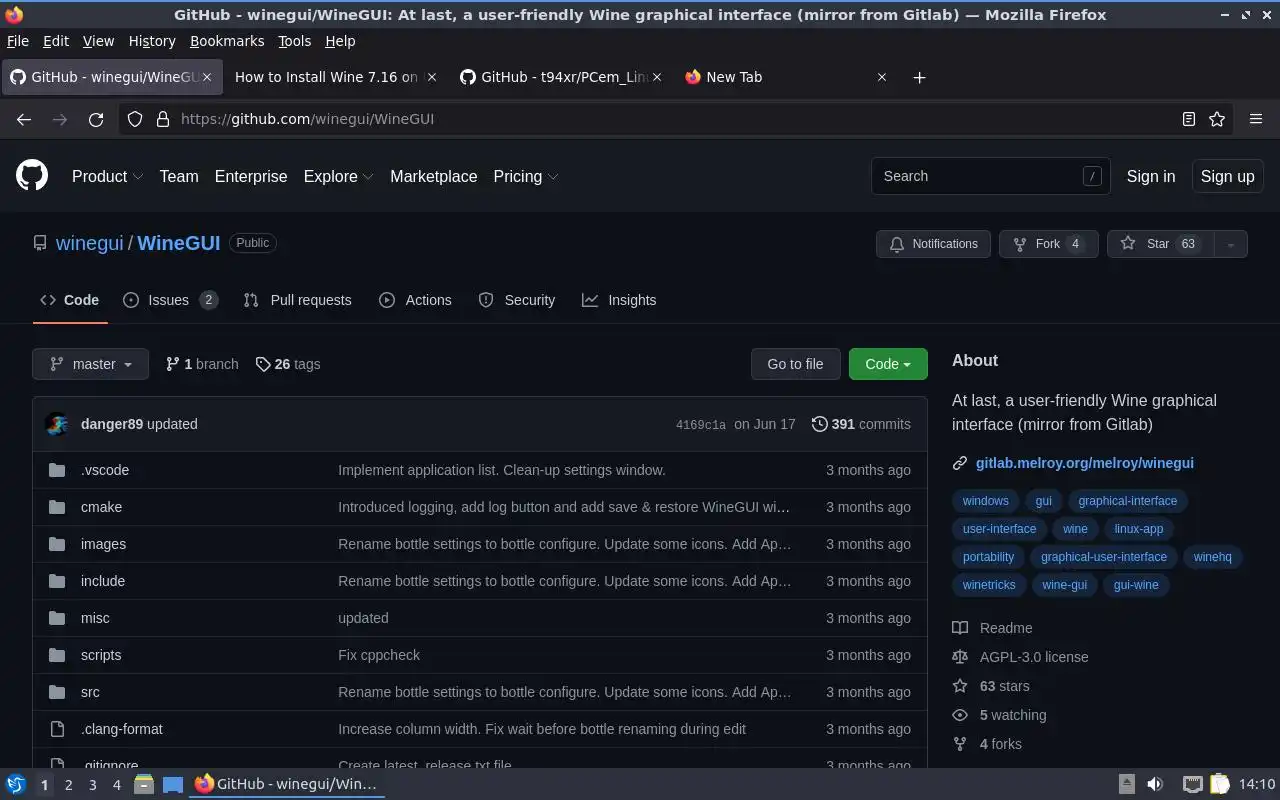Open the misc folder name
The width and height of the screenshot is (1280, 800).
point(95,618)
